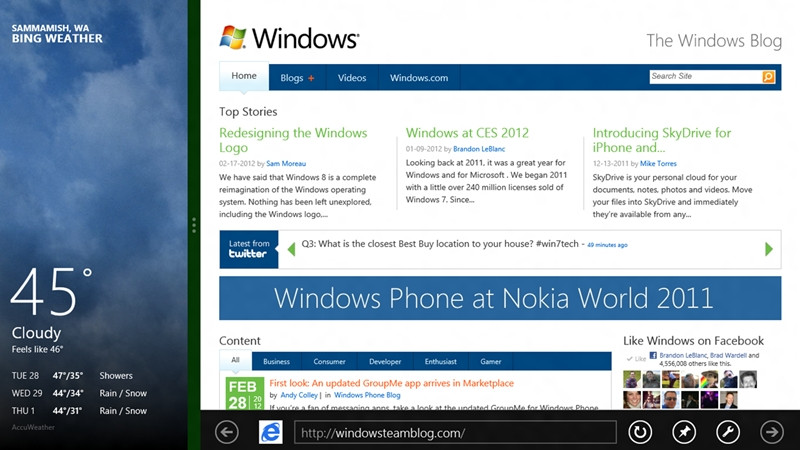
Task: Open 'Windows at CES 2012' story
Action: (x=467, y=133)
